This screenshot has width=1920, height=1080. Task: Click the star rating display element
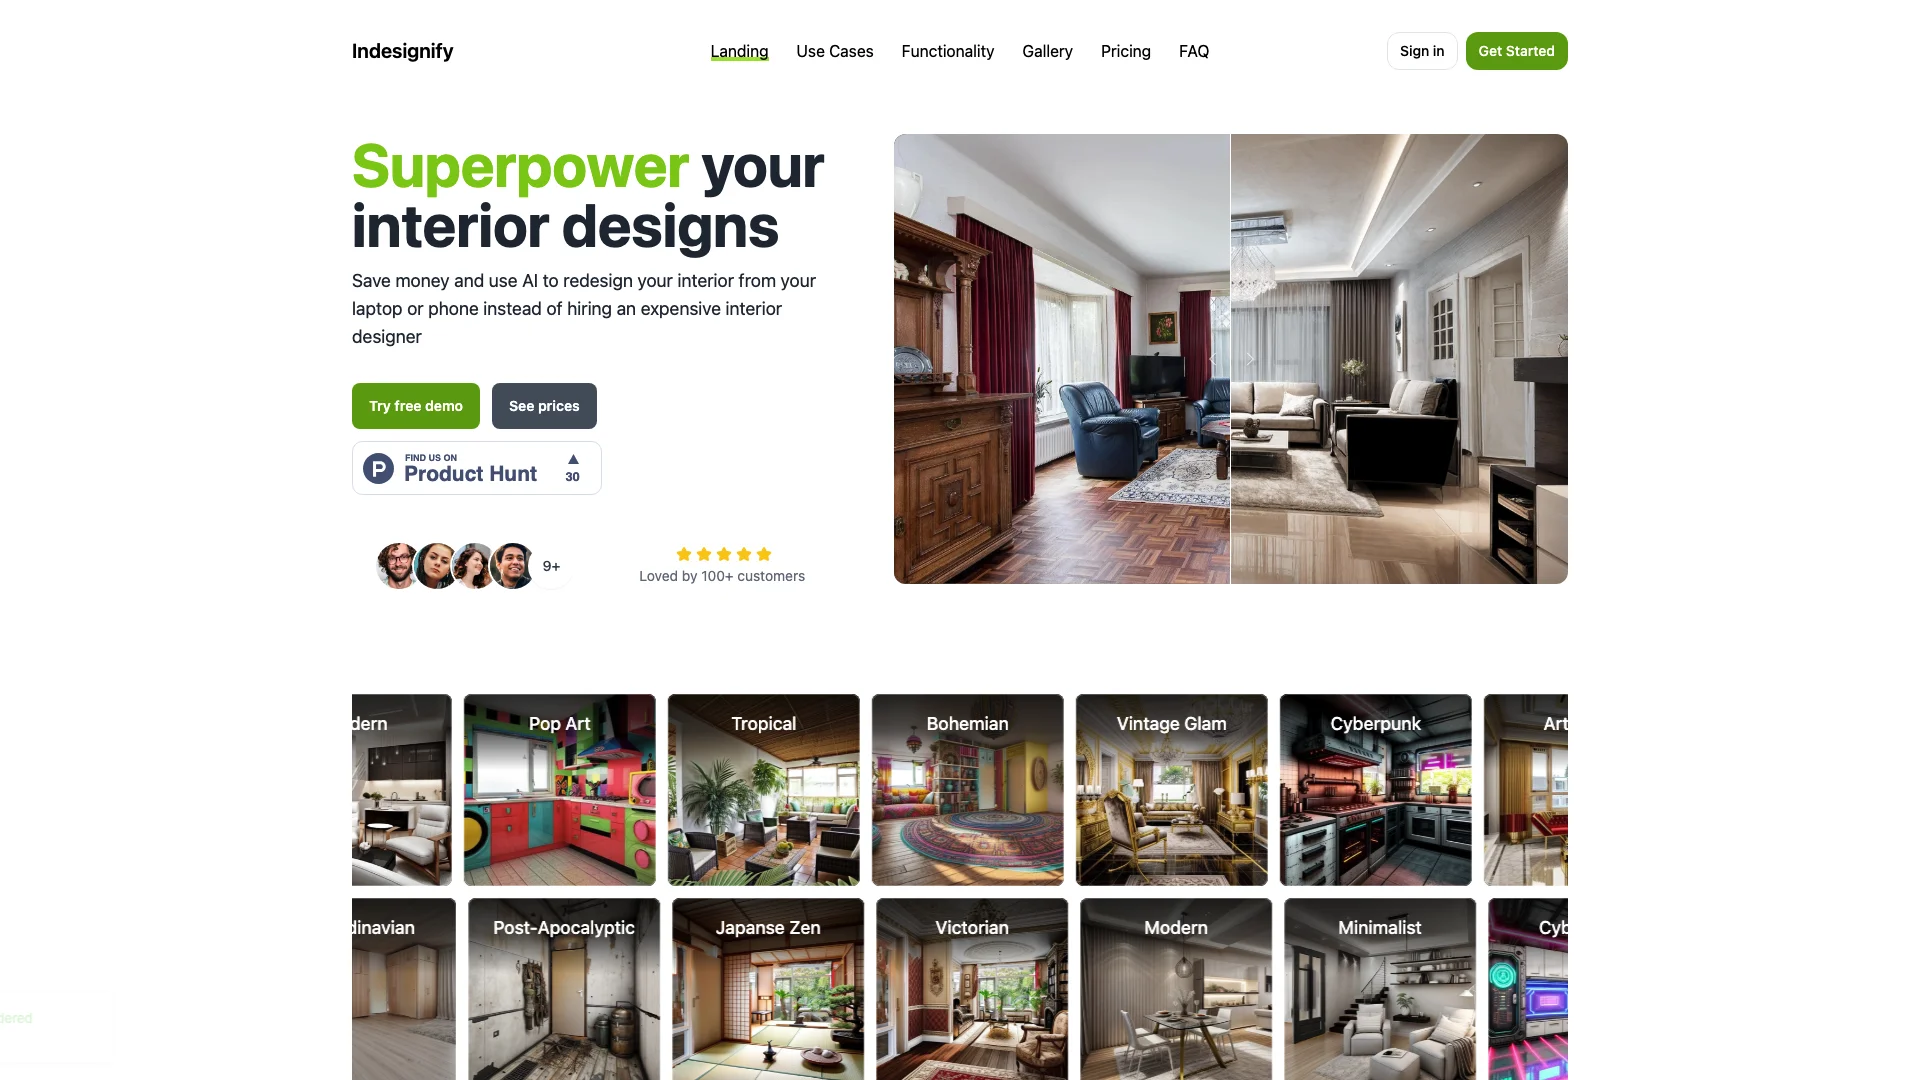[x=721, y=554]
